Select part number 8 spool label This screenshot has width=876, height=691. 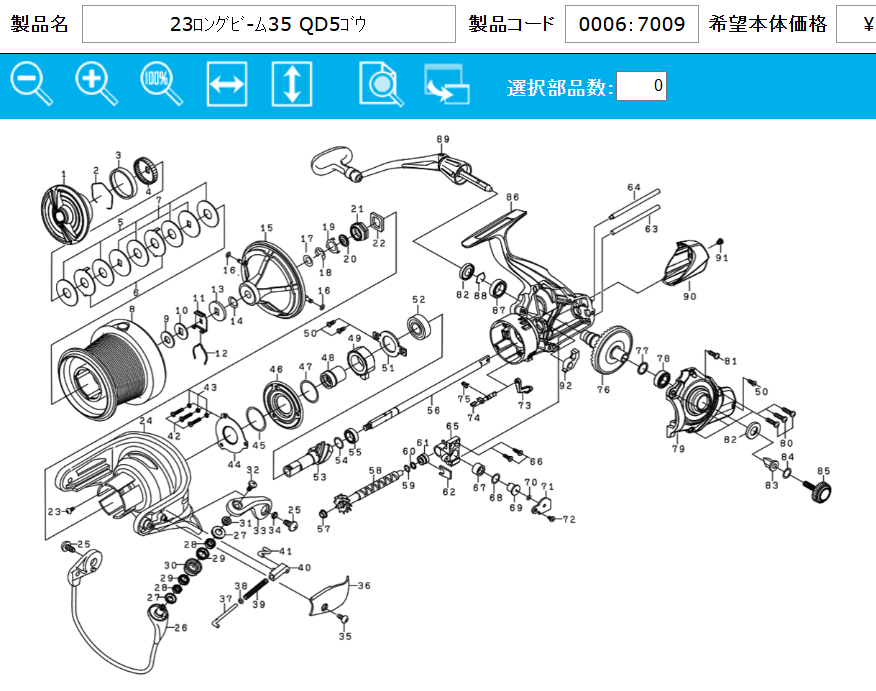(x=132, y=309)
